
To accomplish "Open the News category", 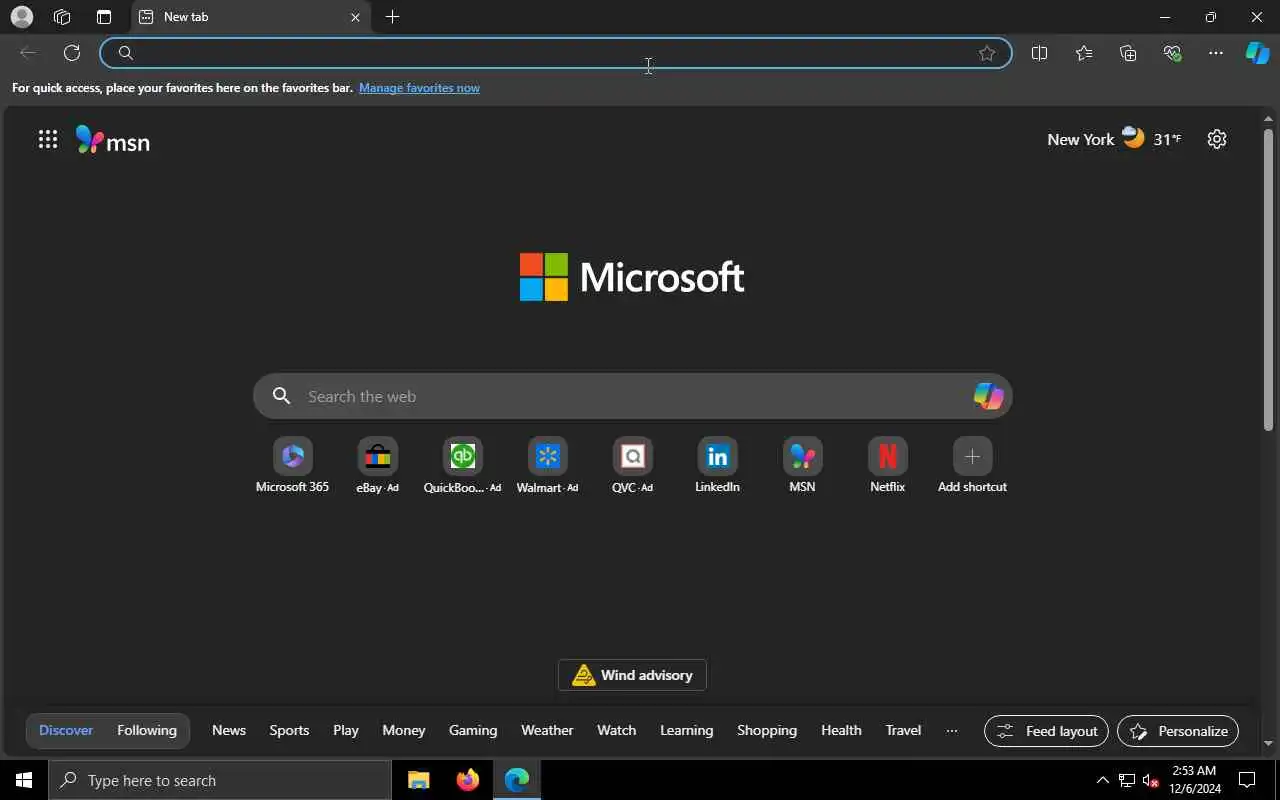I will pos(229,730).
